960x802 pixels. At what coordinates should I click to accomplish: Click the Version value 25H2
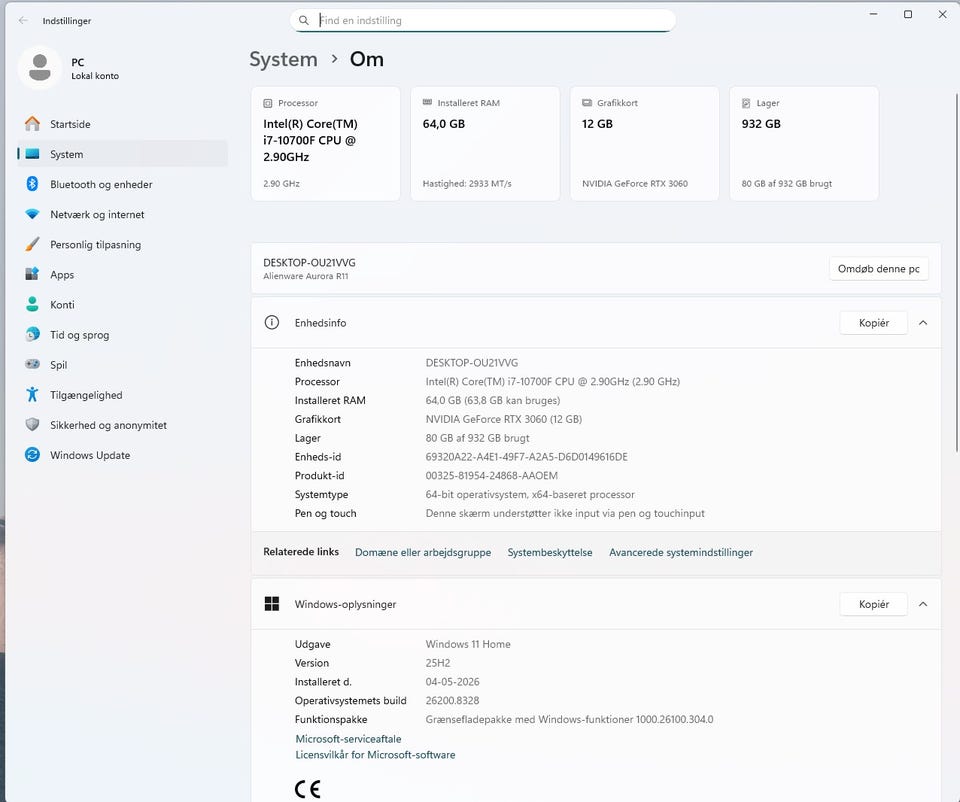coord(438,663)
